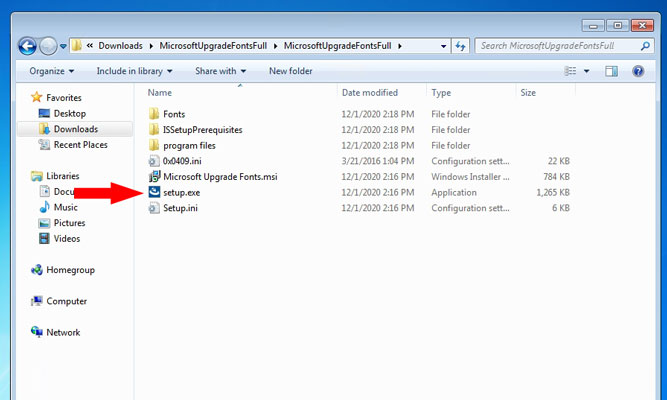Open the Organize menu
This screenshot has width=667, height=400.
pos(51,71)
